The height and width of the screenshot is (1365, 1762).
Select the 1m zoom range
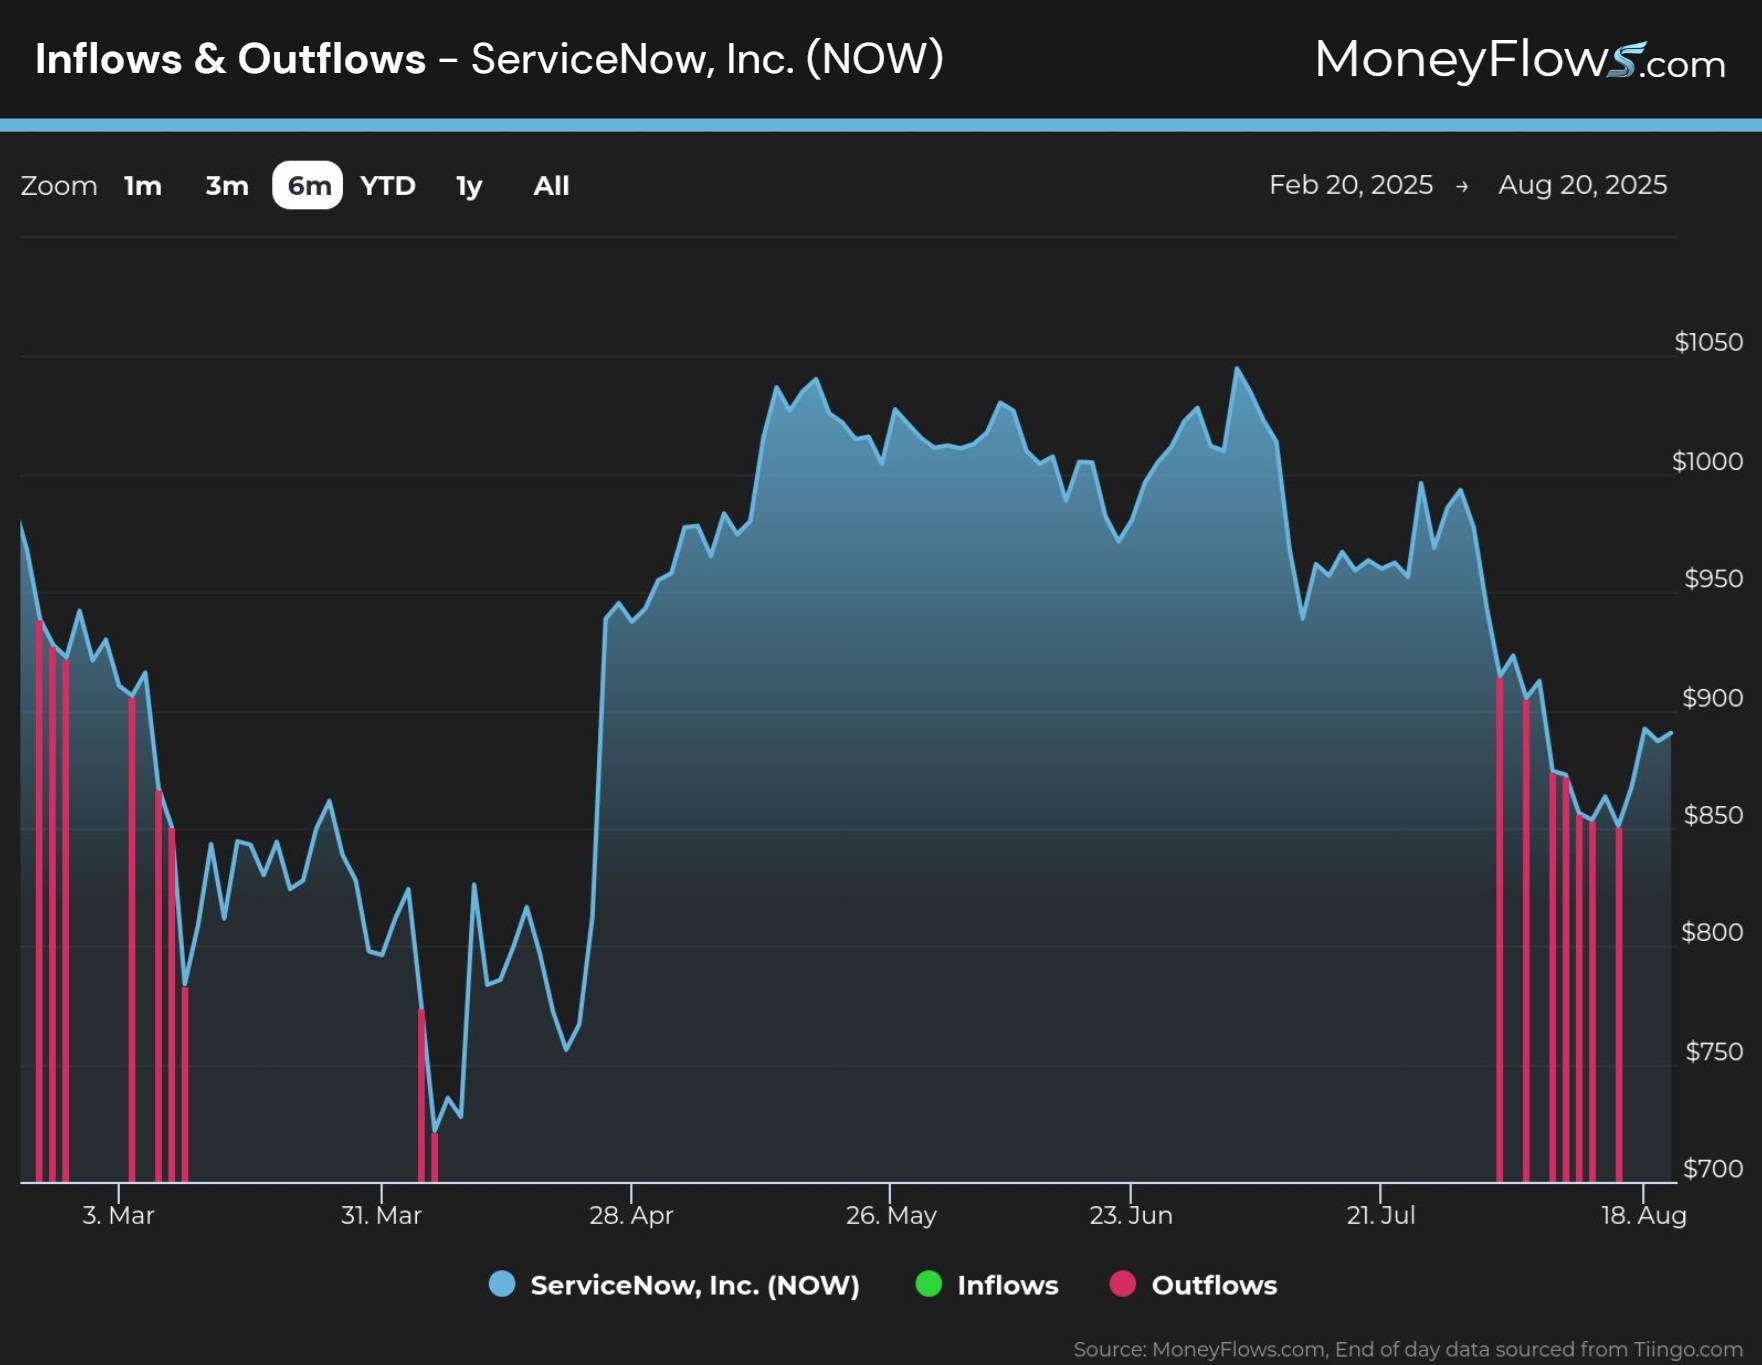pyautogui.click(x=143, y=186)
